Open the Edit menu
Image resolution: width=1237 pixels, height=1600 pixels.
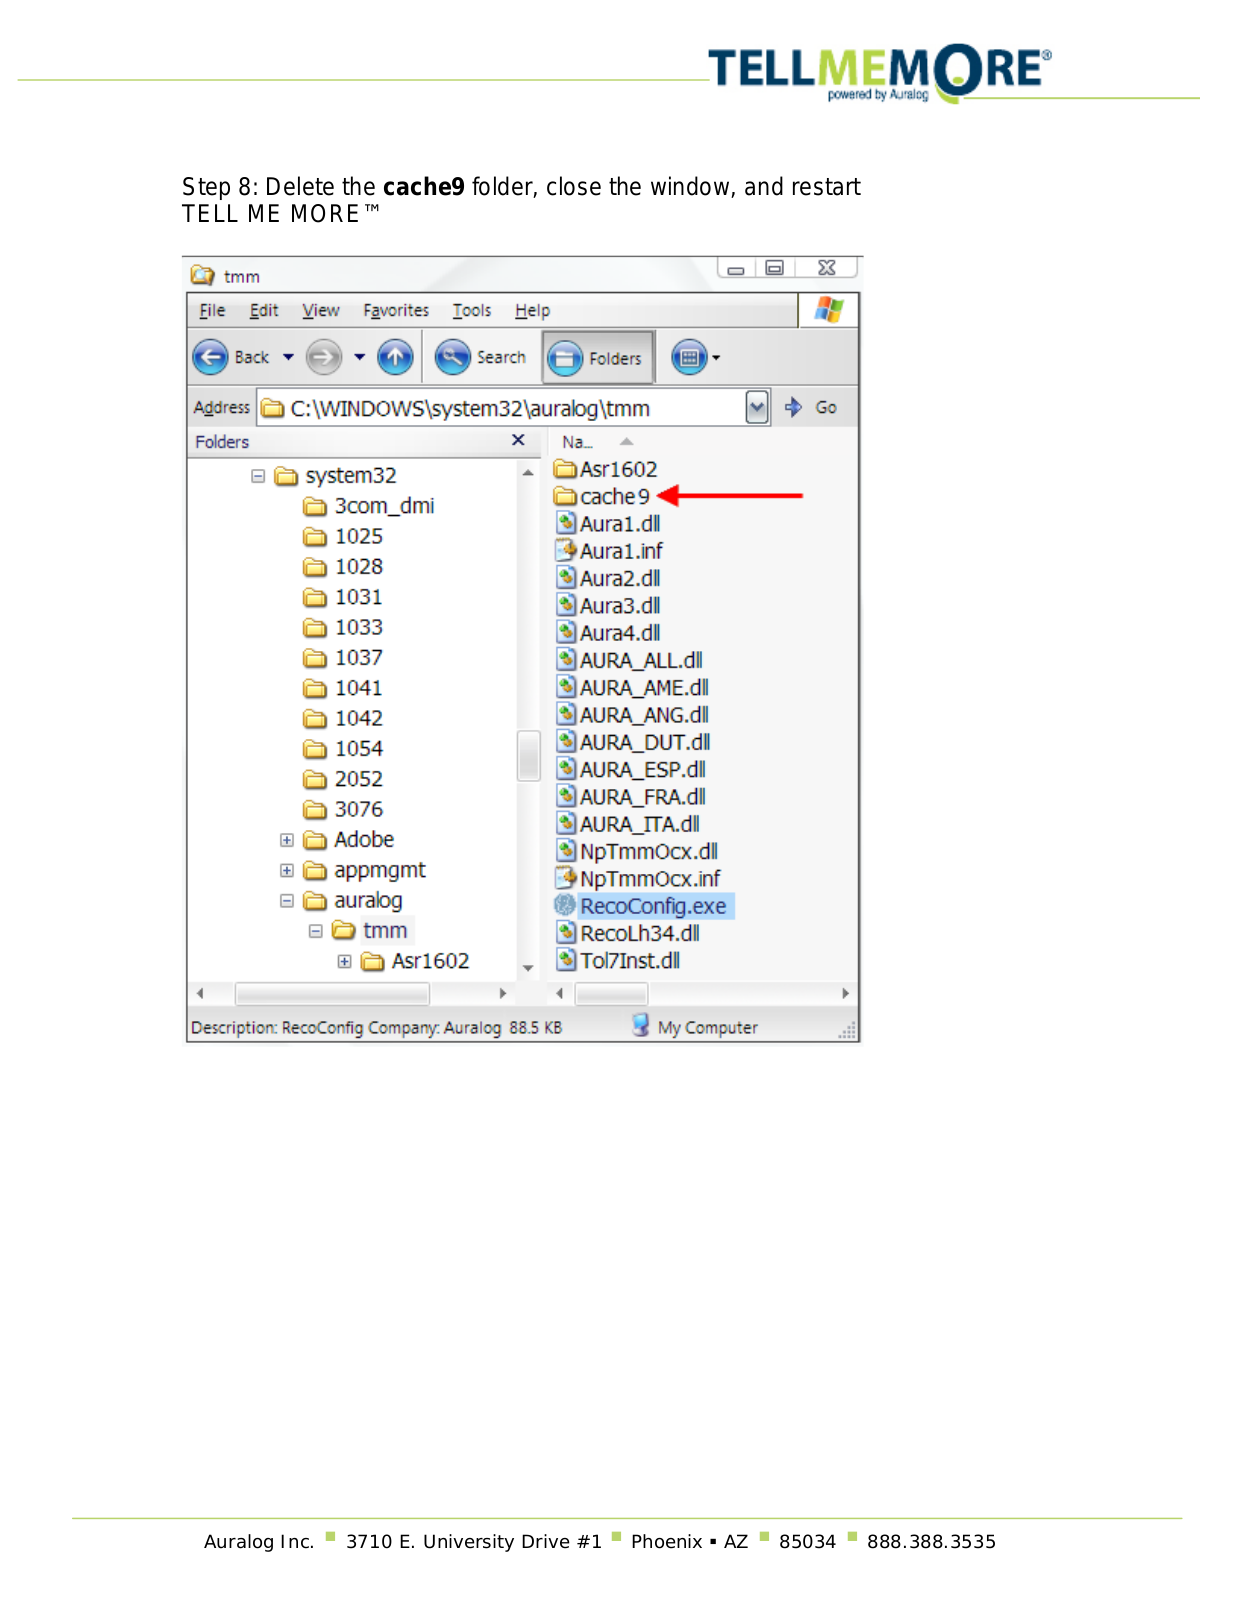coord(264,311)
